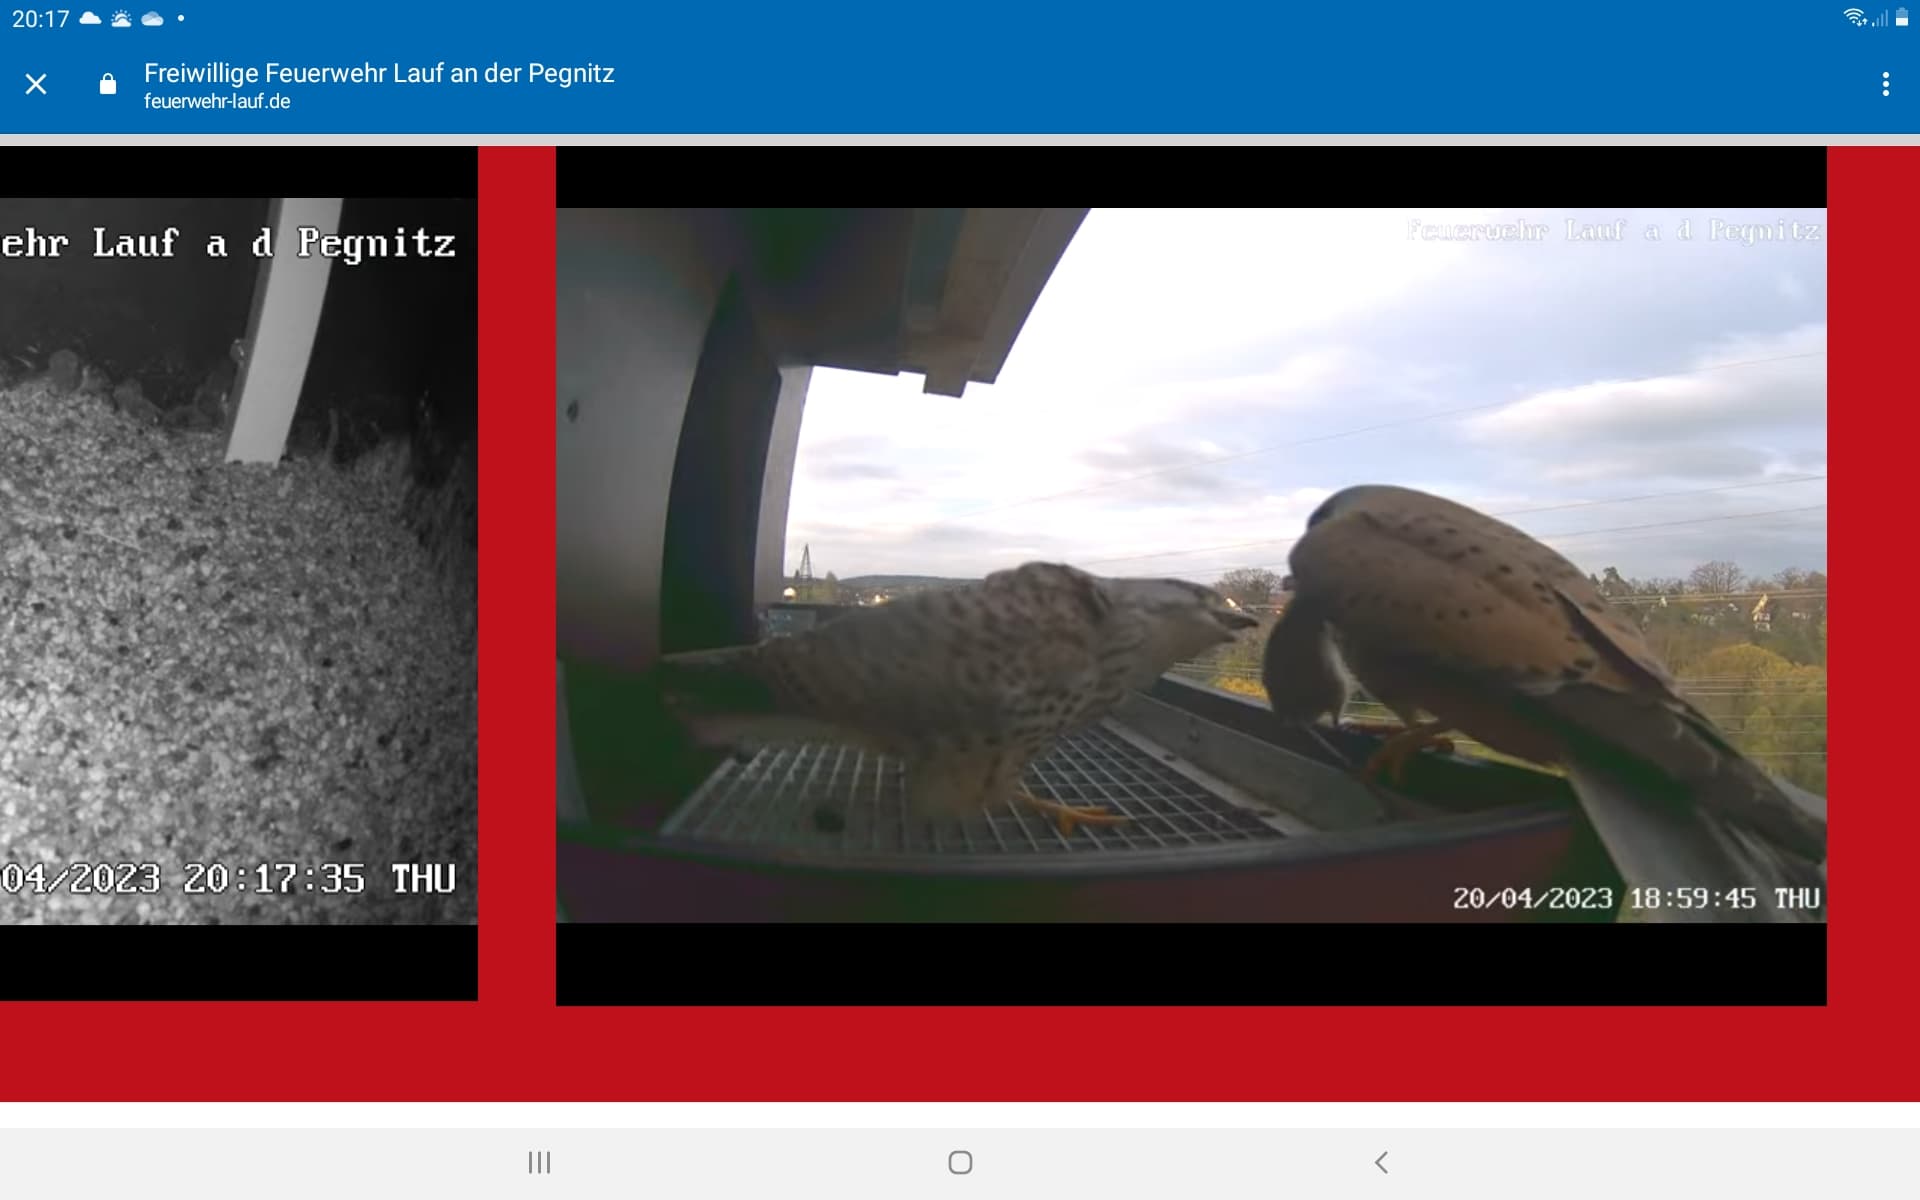Viewport: 1920px width, 1200px height.
Task: Tap the Home navigation button
Action: click(960, 1162)
